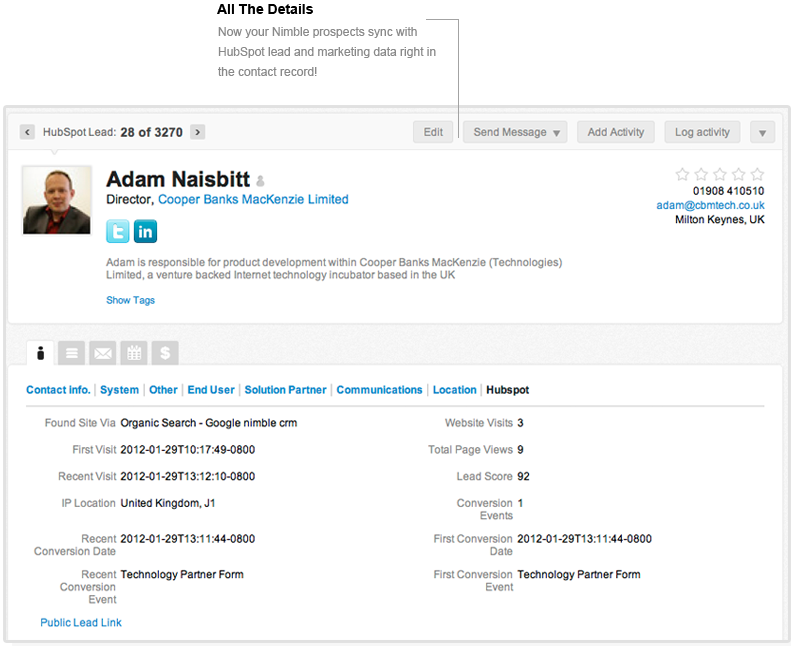Select the Hubspot section
791x647 pixels.
pos(507,390)
